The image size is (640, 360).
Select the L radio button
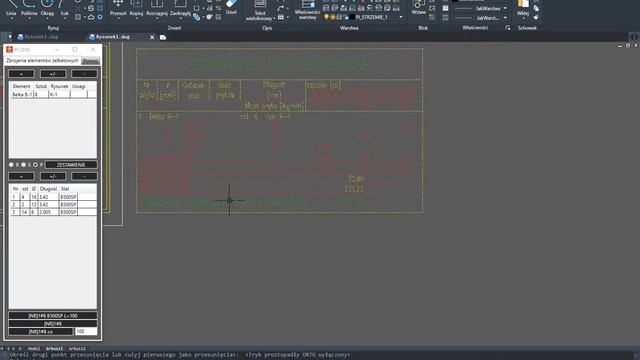[23, 164]
